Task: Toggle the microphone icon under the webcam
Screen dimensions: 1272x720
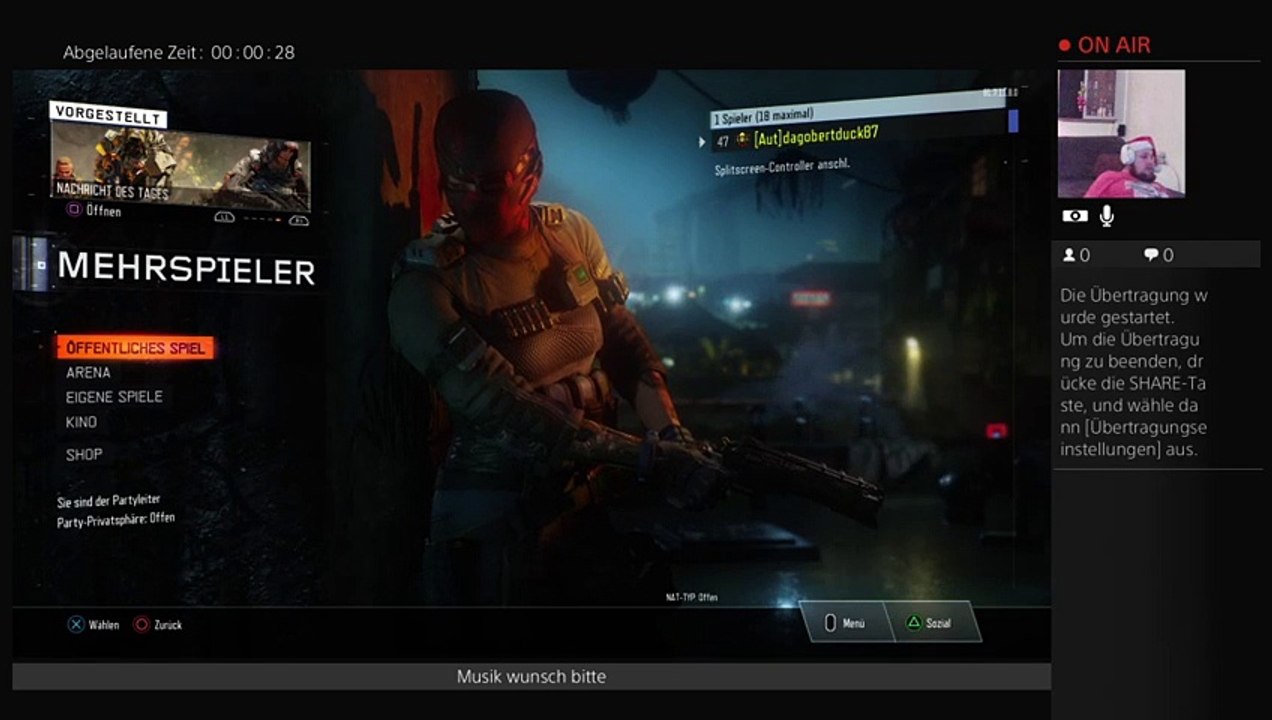Action: [x=1106, y=215]
